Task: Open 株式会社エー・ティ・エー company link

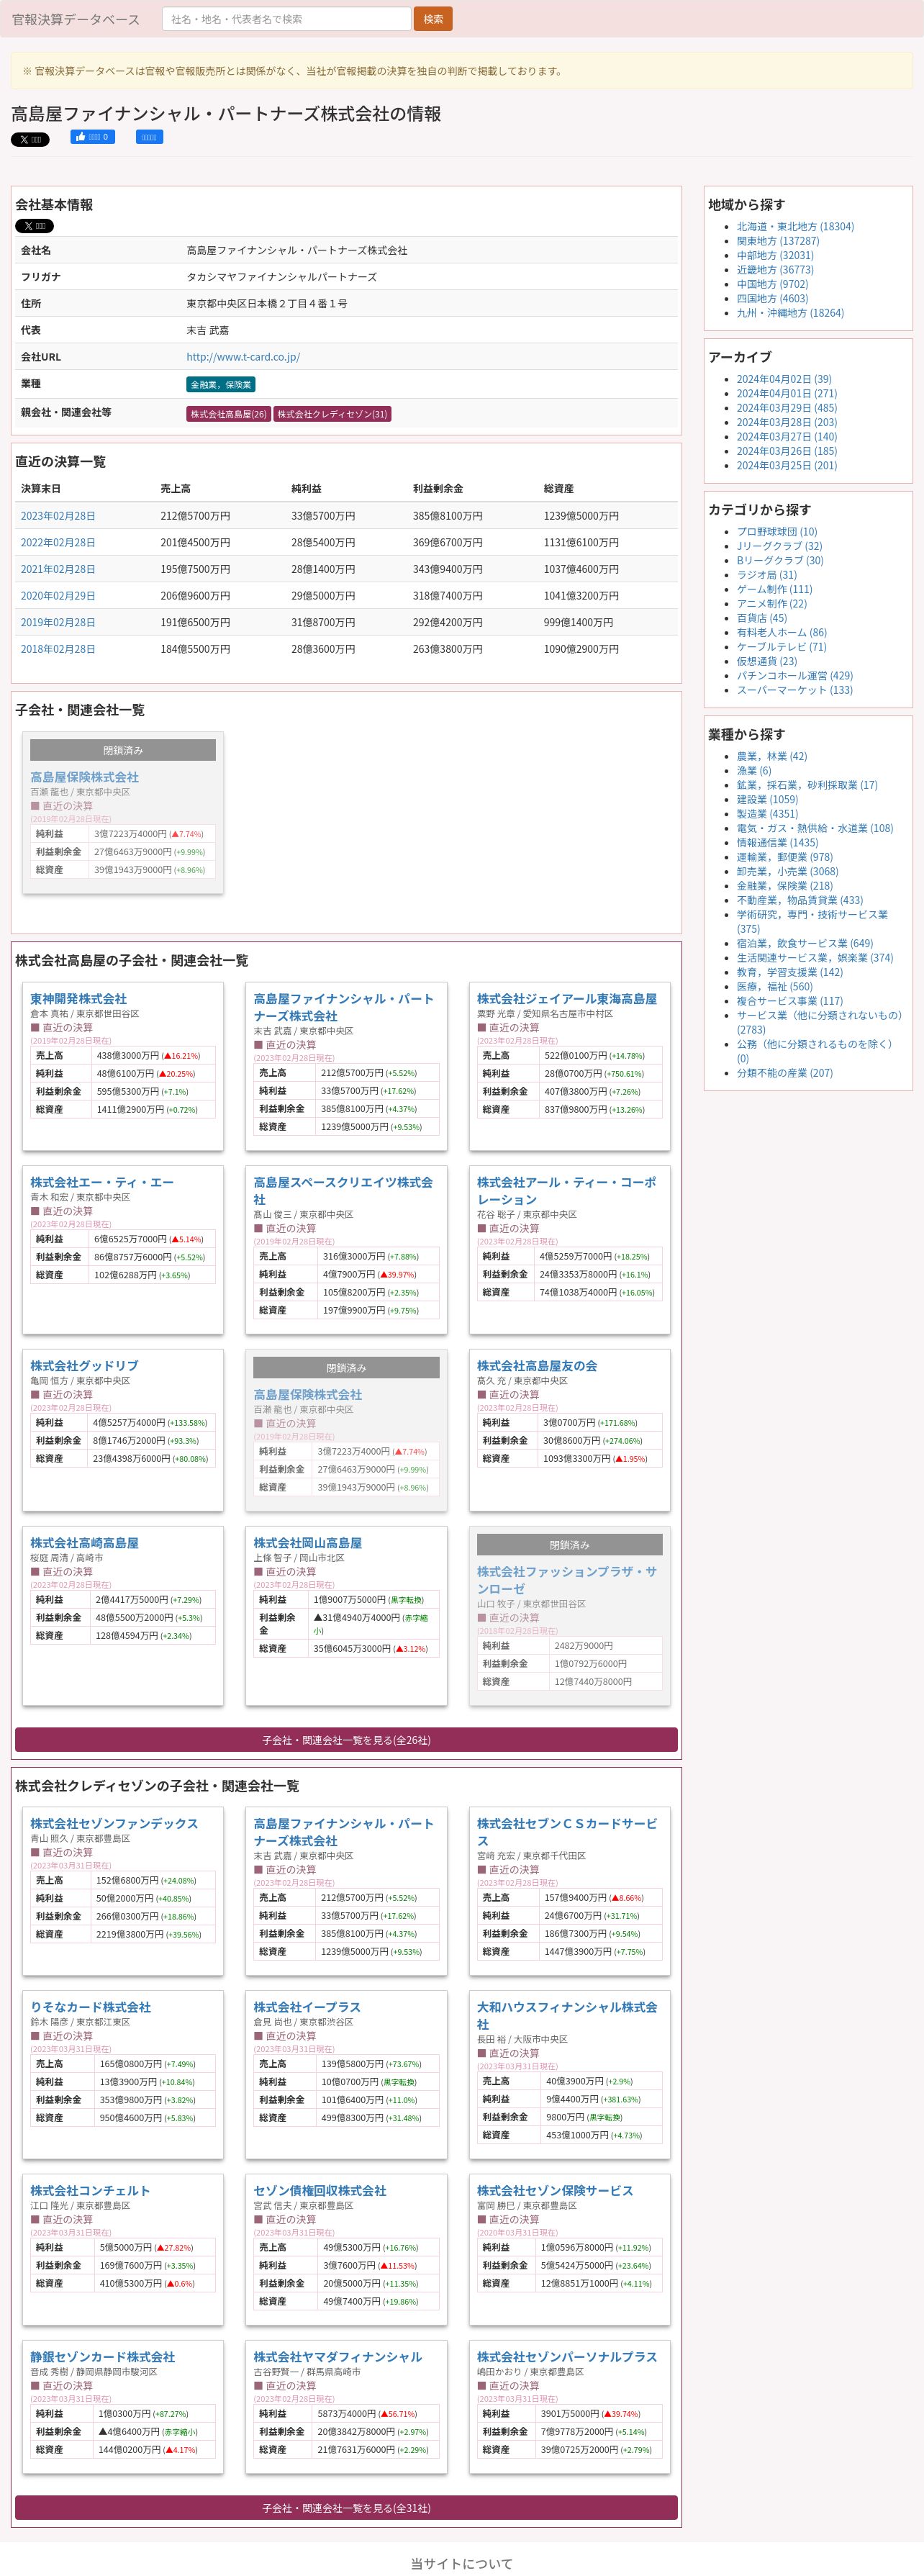Action: [102, 1183]
